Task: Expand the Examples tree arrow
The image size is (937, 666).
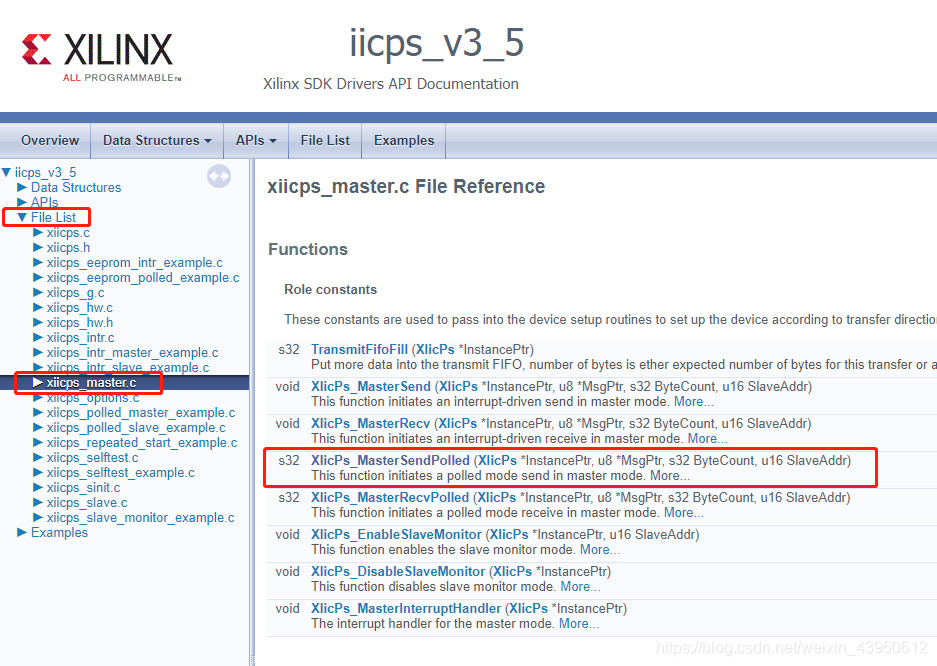Action: tap(22, 532)
